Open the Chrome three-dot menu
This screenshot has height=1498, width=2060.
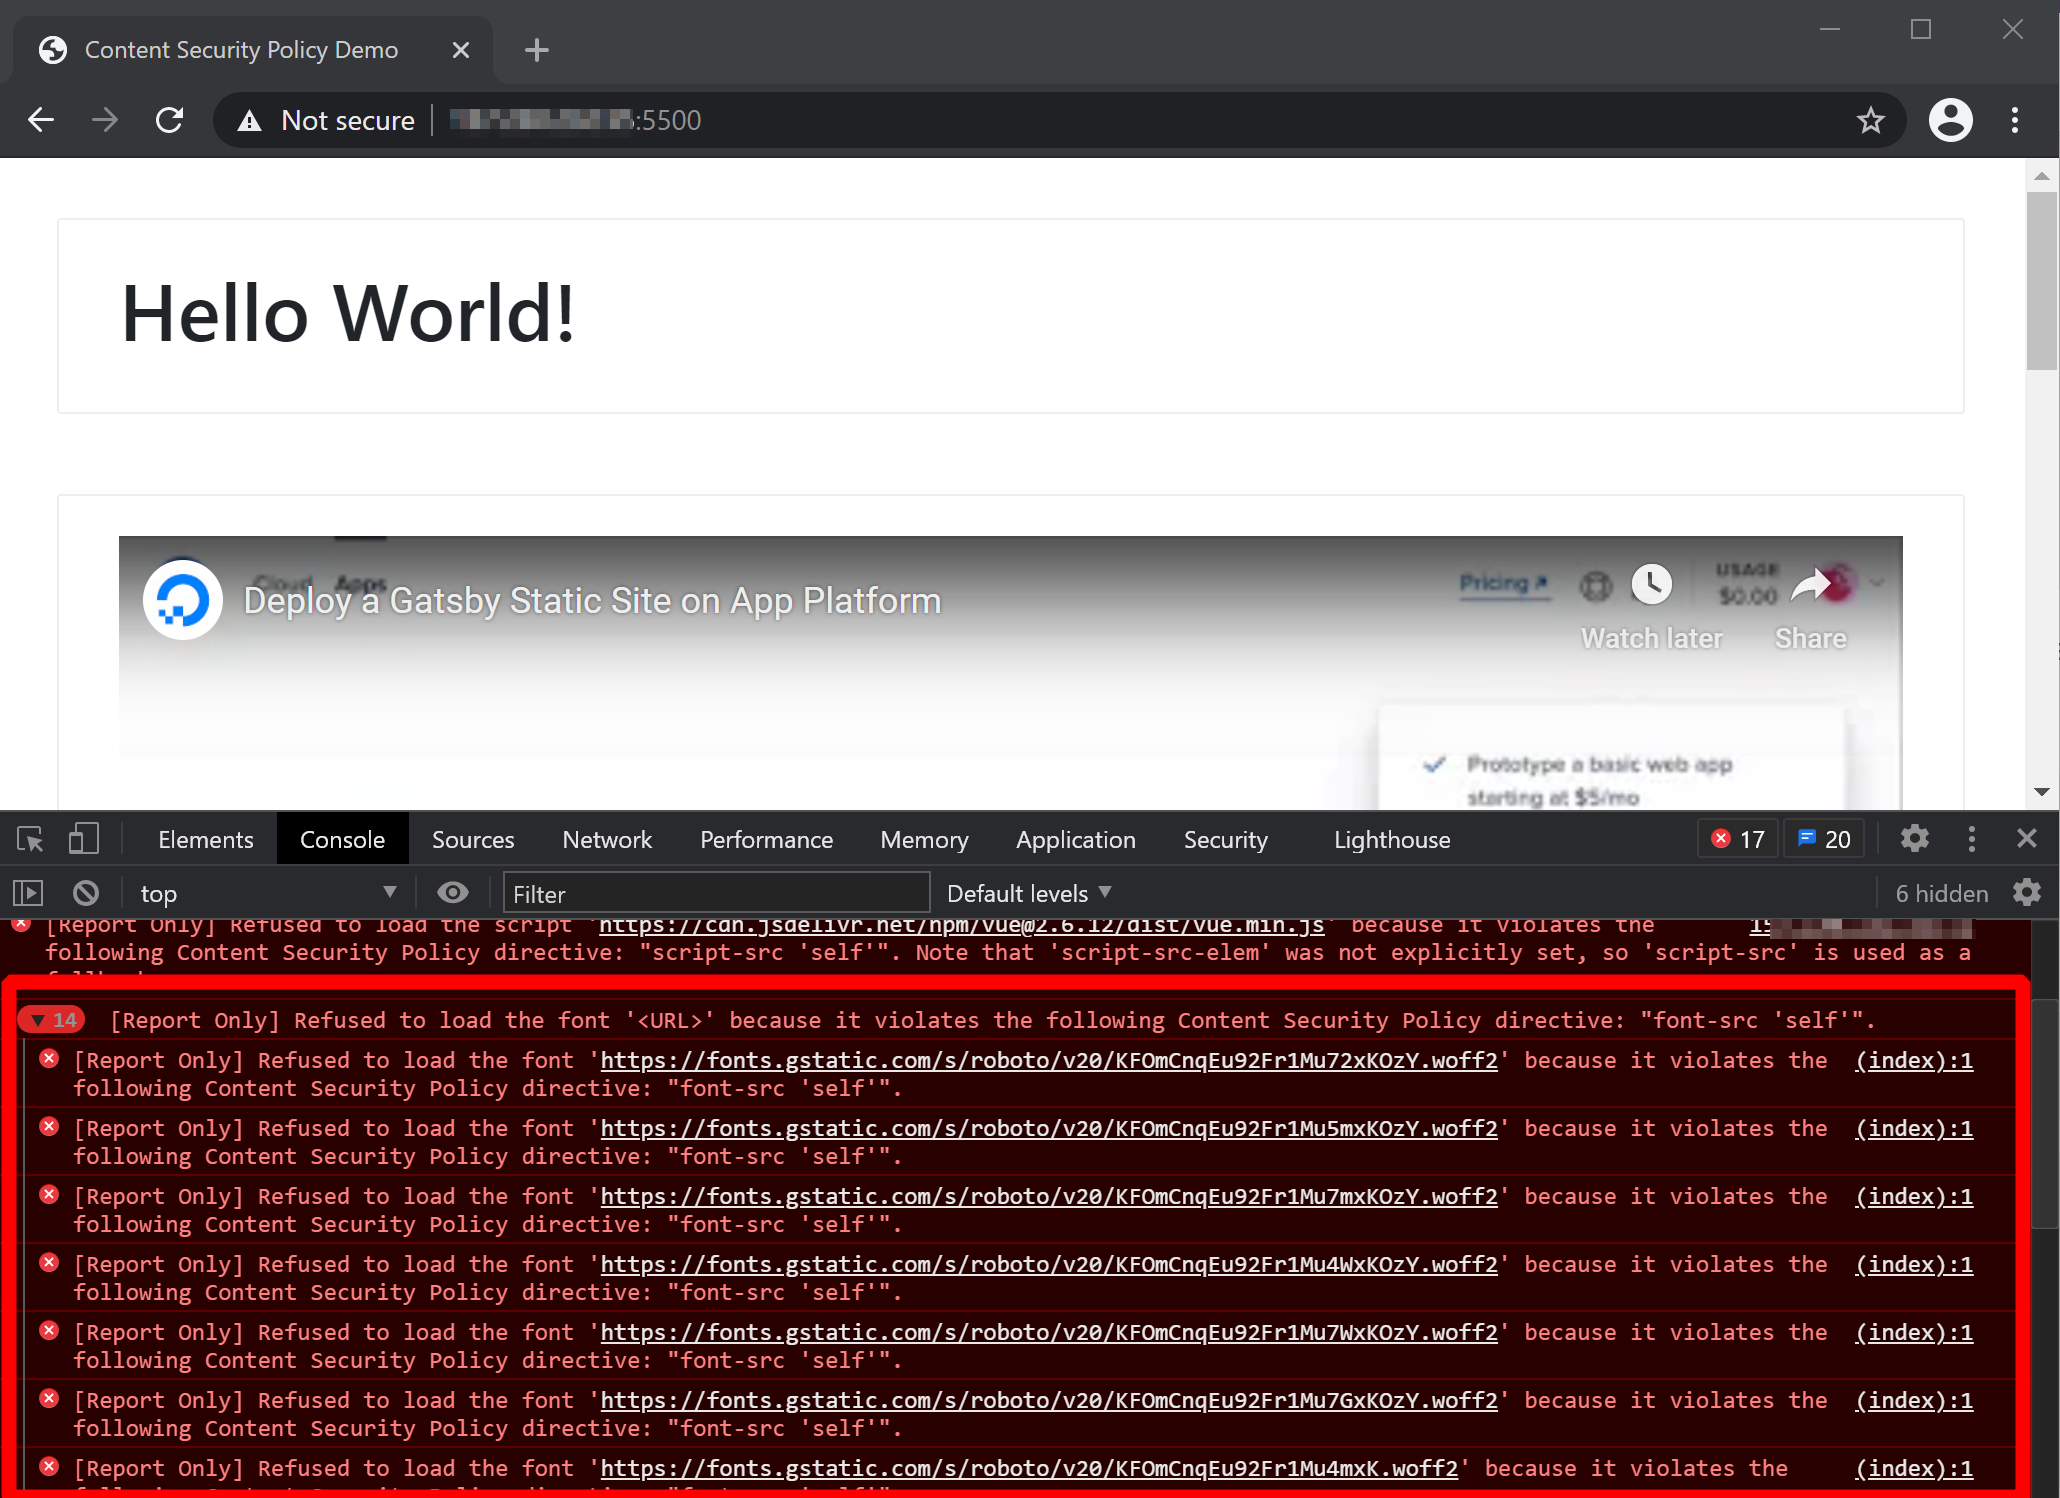click(2015, 120)
